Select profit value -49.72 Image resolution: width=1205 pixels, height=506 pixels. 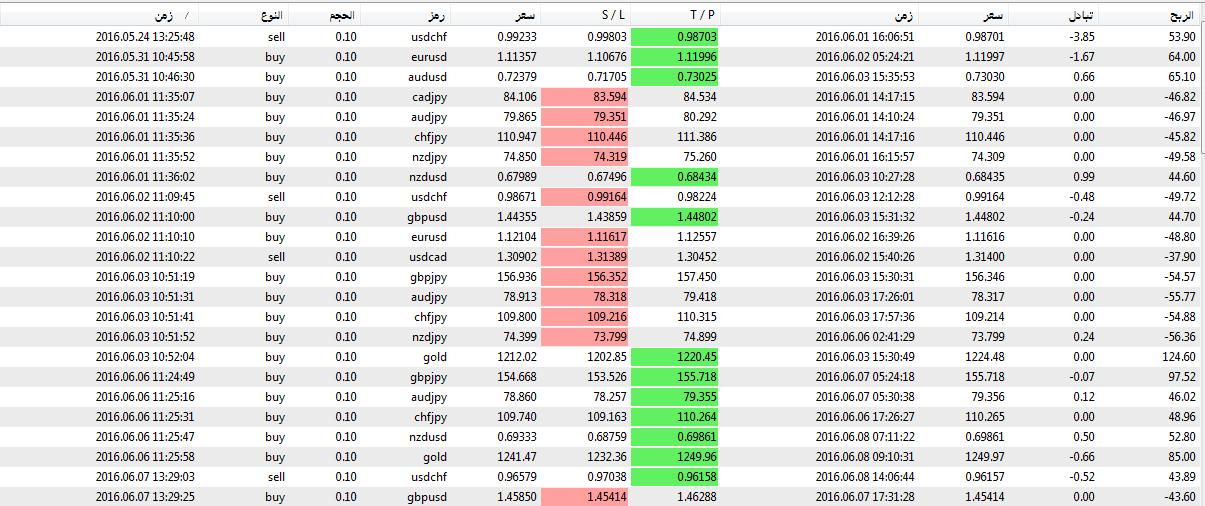coord(1180,197)
